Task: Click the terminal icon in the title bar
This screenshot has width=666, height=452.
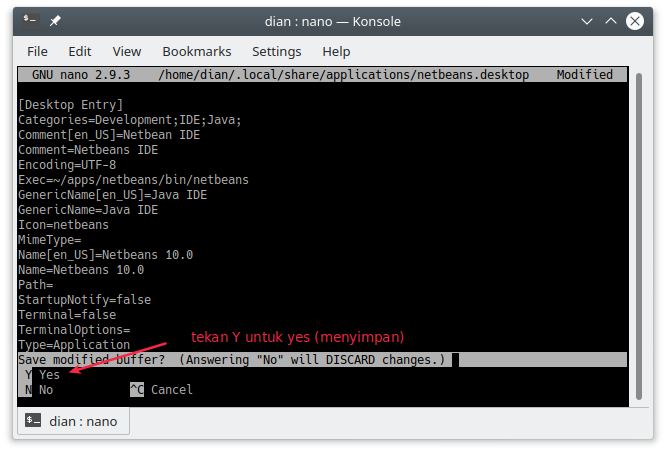Action: [x=31, y=20]
